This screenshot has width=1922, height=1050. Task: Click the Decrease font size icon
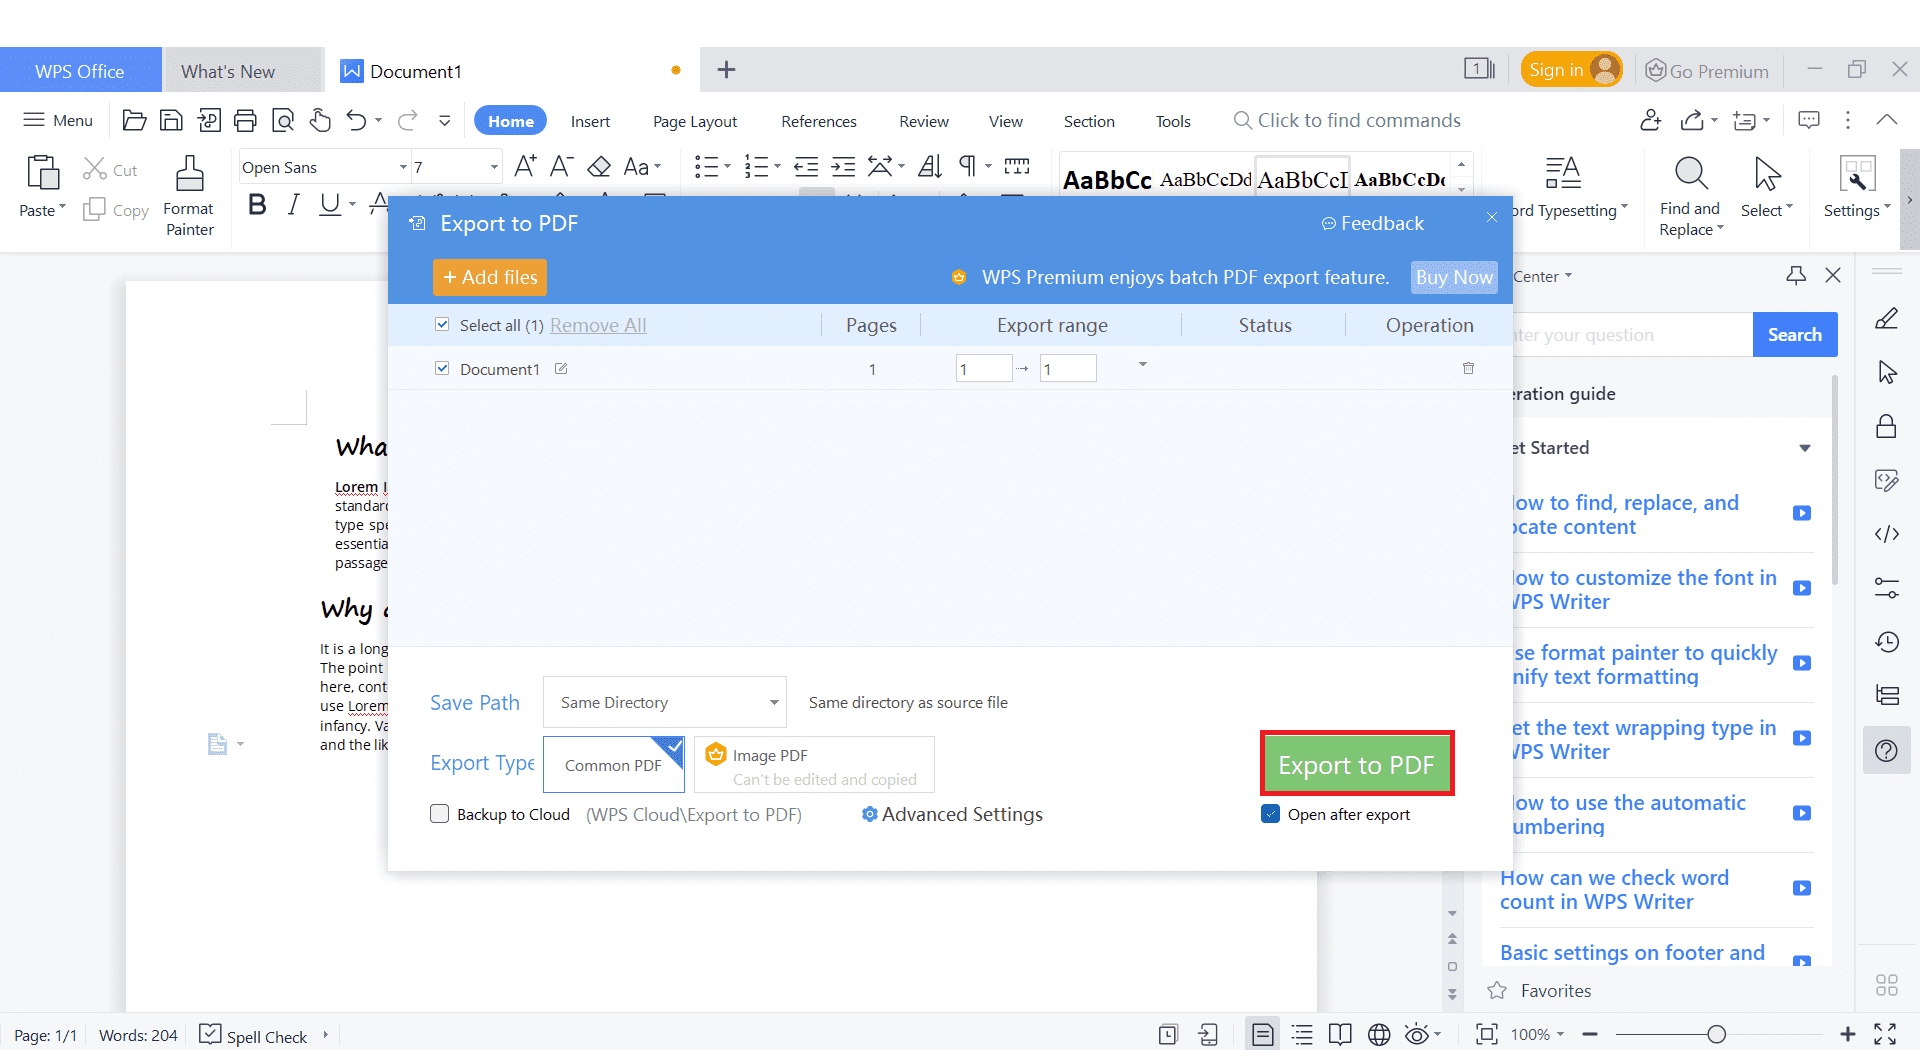click(x=561, y=166)
